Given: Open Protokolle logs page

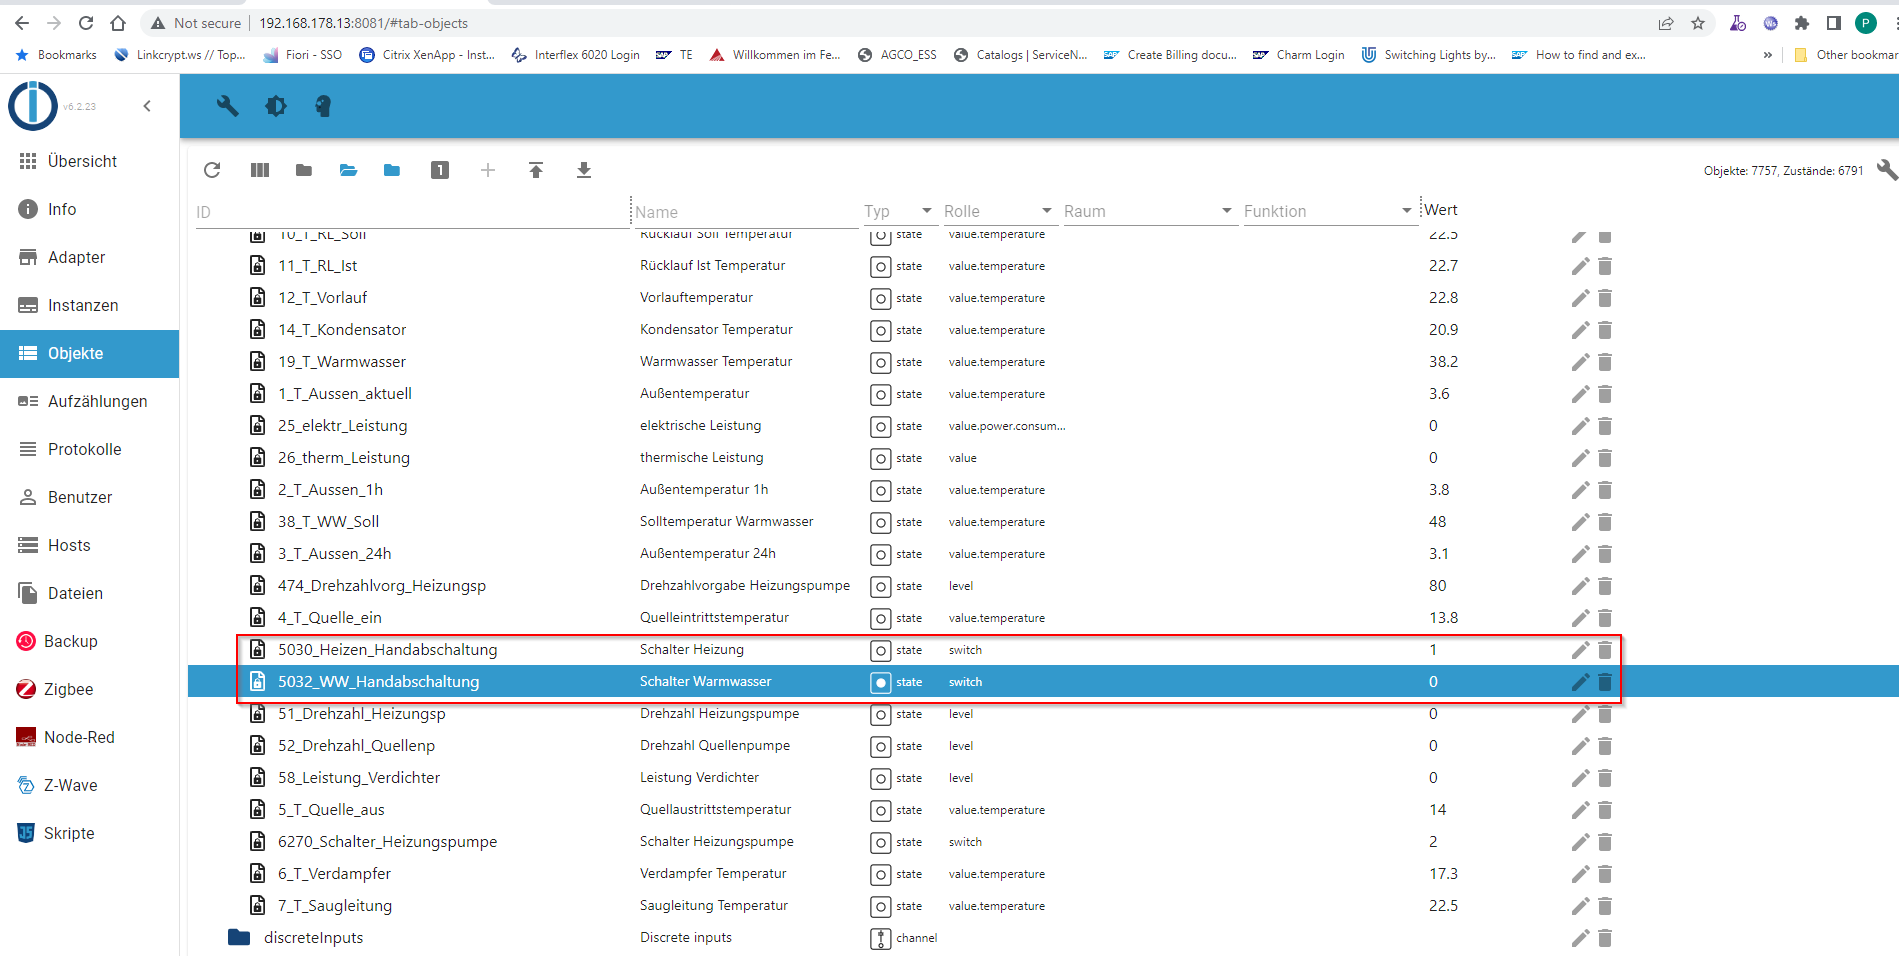Looking at the screenshot, I should 89,449.
